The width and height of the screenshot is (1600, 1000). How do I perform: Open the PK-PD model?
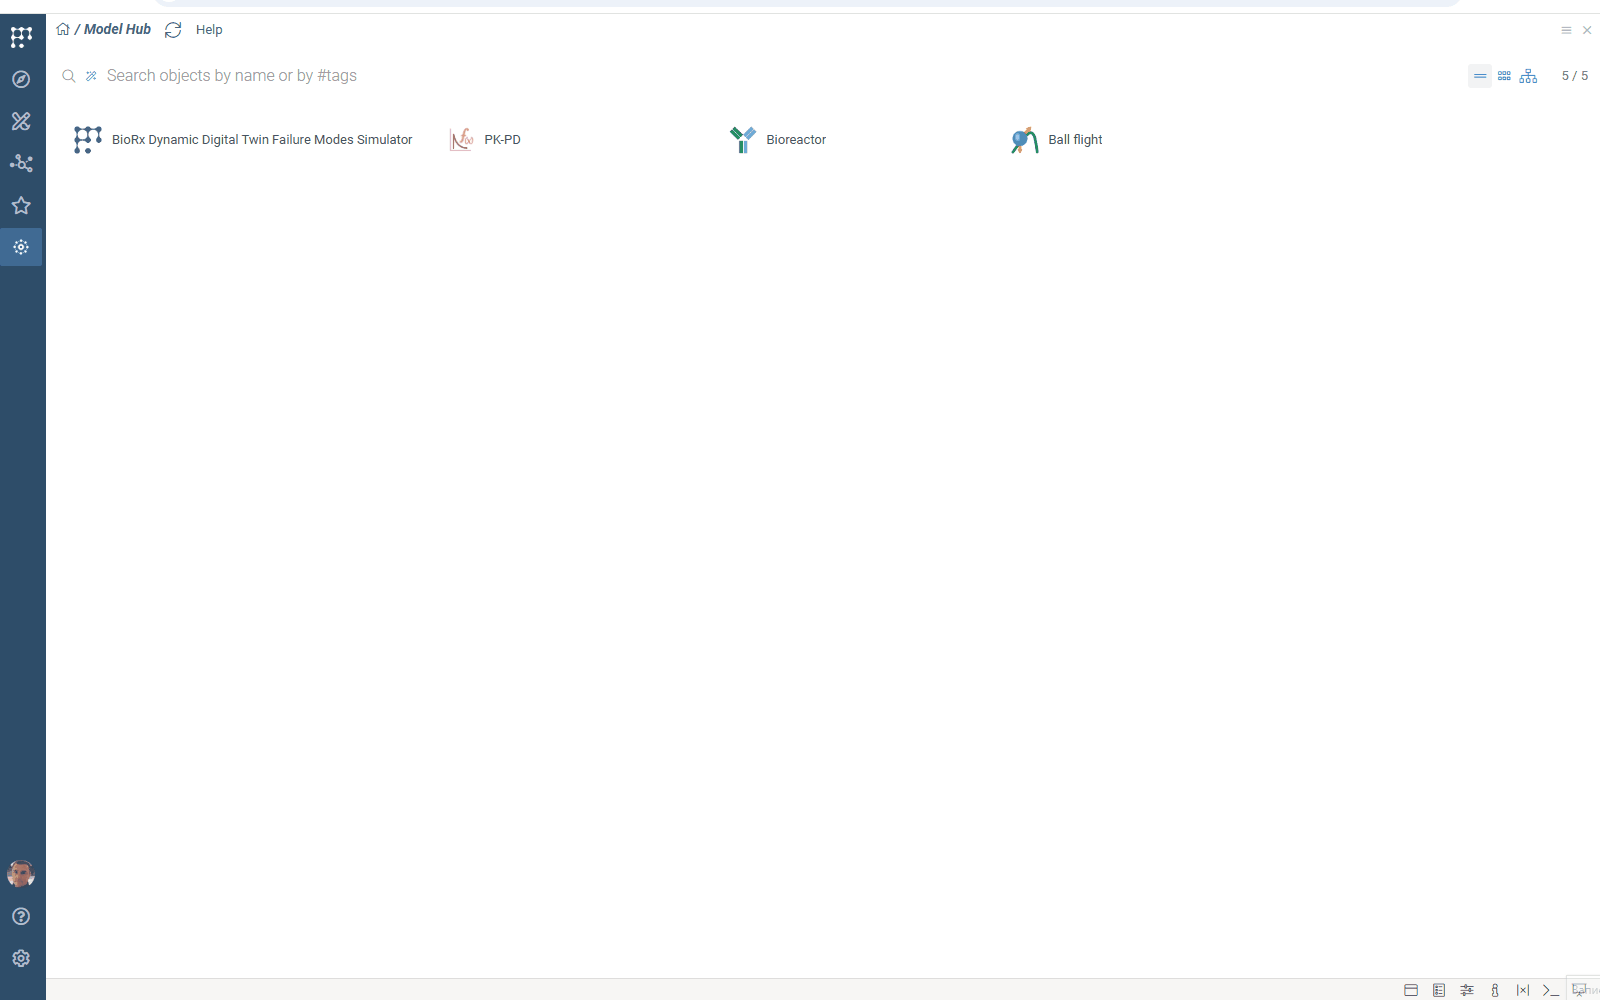[501, 140]
